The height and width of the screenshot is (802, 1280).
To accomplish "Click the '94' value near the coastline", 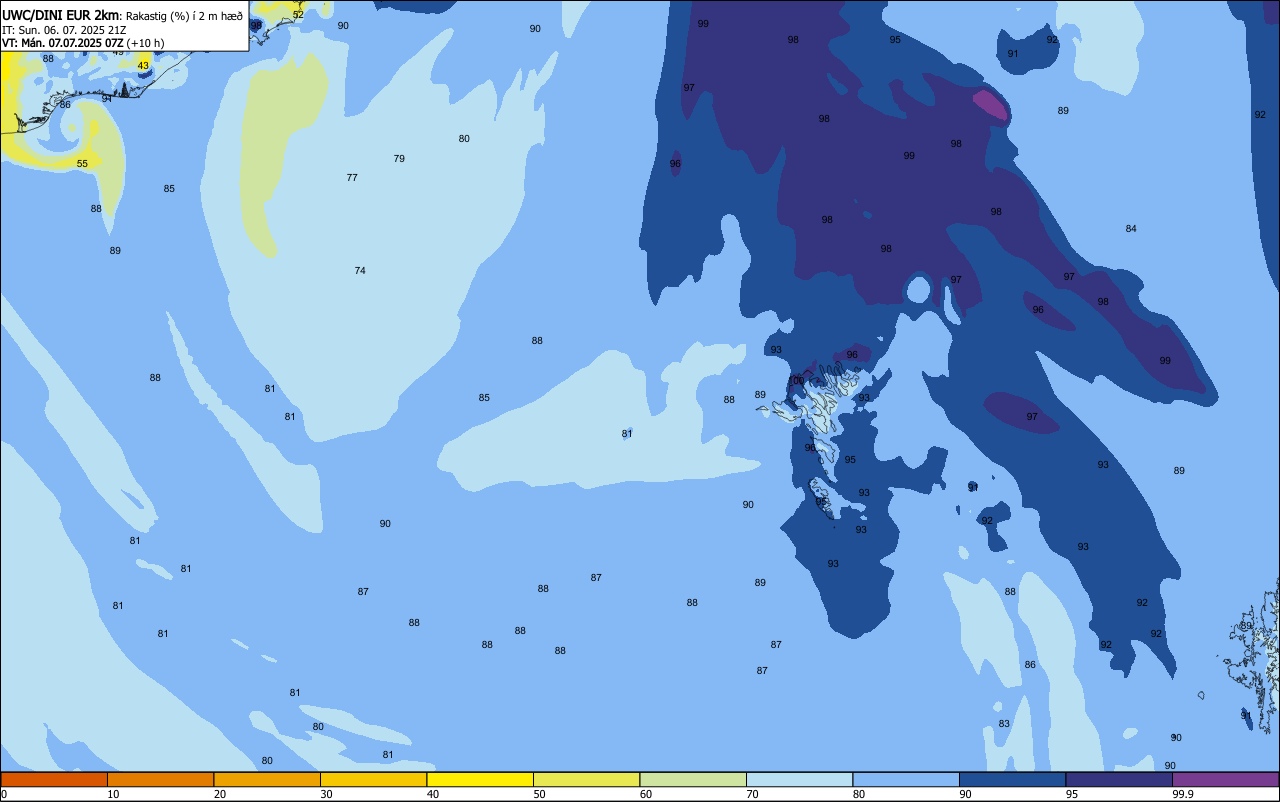I will (107, 99).
